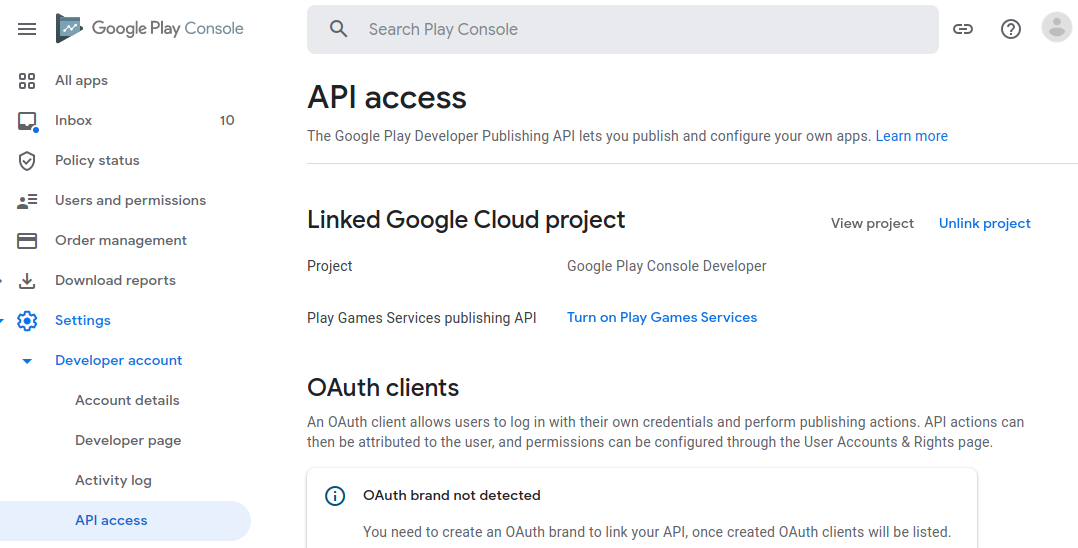1078x548 pixels.
Task: Click the Download reports arrow icon
Action: point(27,281)
